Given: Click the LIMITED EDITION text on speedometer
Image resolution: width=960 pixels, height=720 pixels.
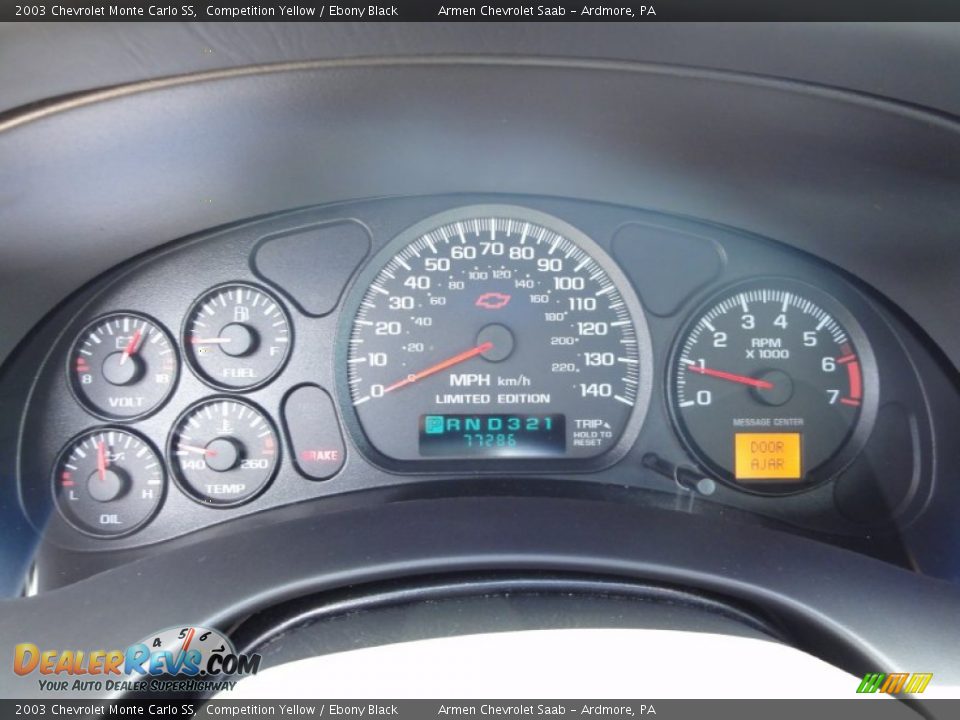Looking at the screenshot, I should pos(492,399).
